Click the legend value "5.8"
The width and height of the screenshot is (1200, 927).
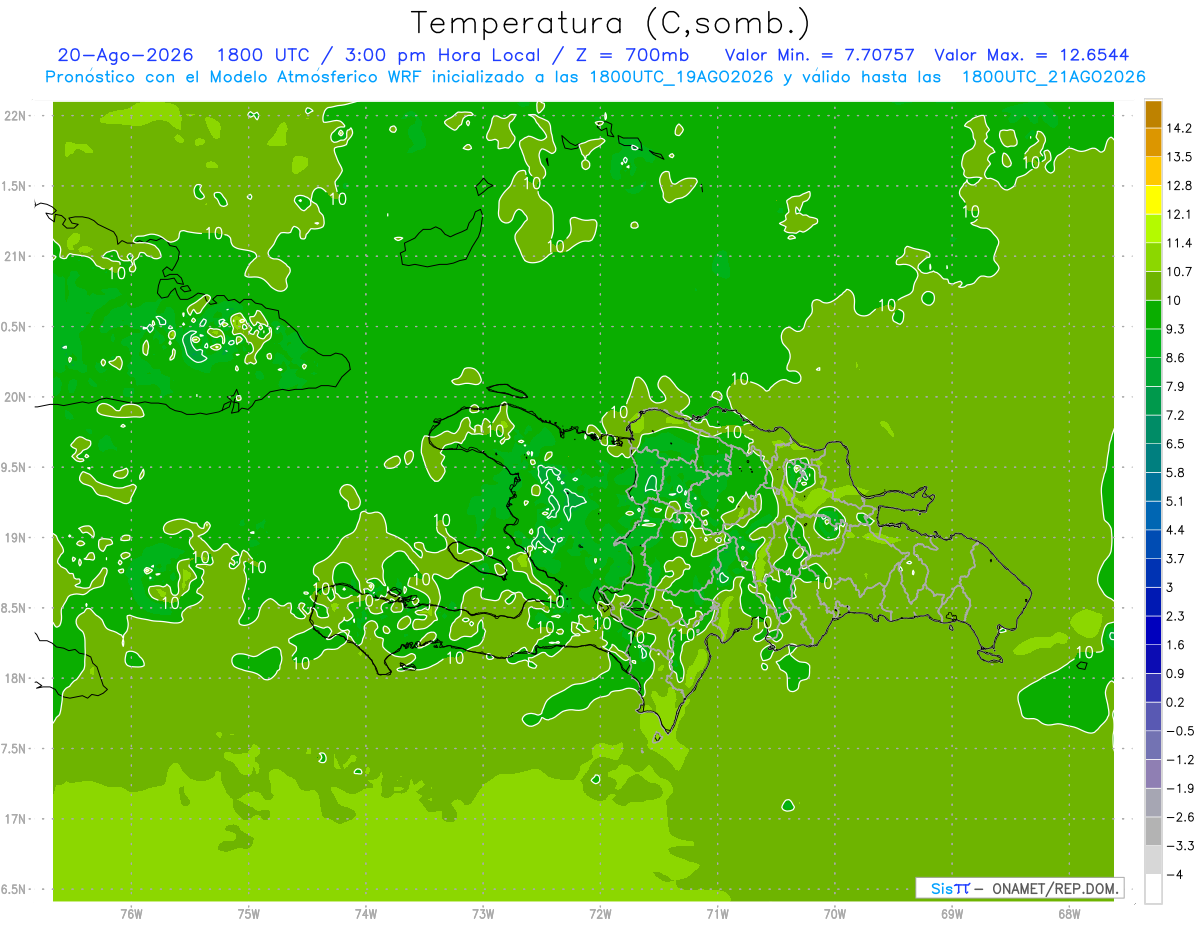tap(1177, 473)
